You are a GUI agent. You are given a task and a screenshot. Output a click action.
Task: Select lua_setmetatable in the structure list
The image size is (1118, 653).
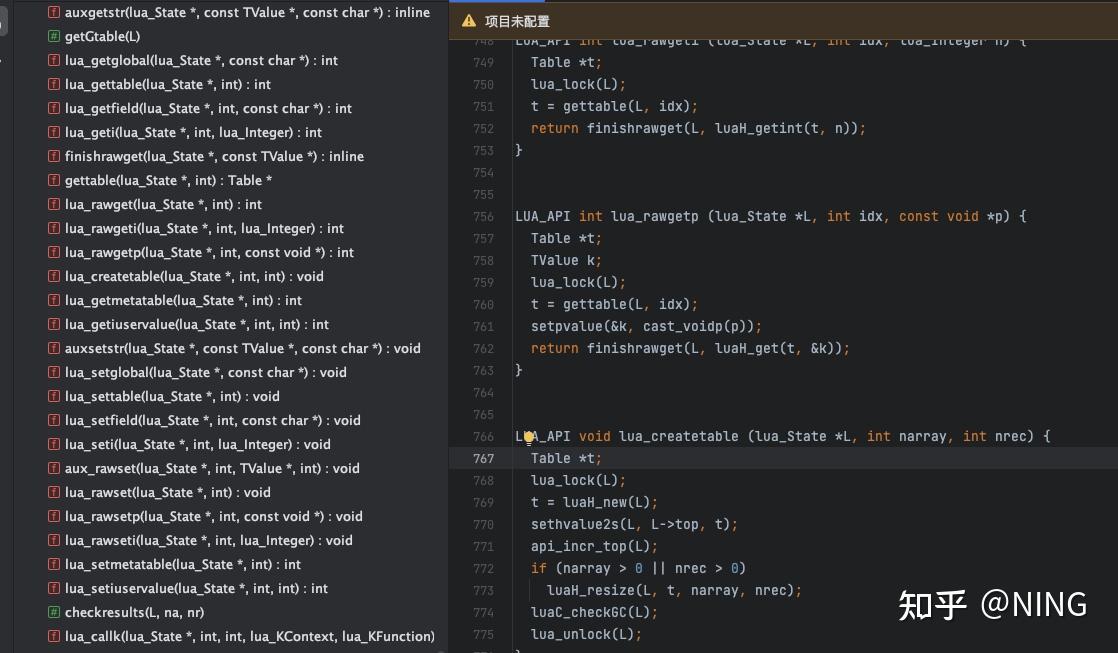(x=183, y=565)
